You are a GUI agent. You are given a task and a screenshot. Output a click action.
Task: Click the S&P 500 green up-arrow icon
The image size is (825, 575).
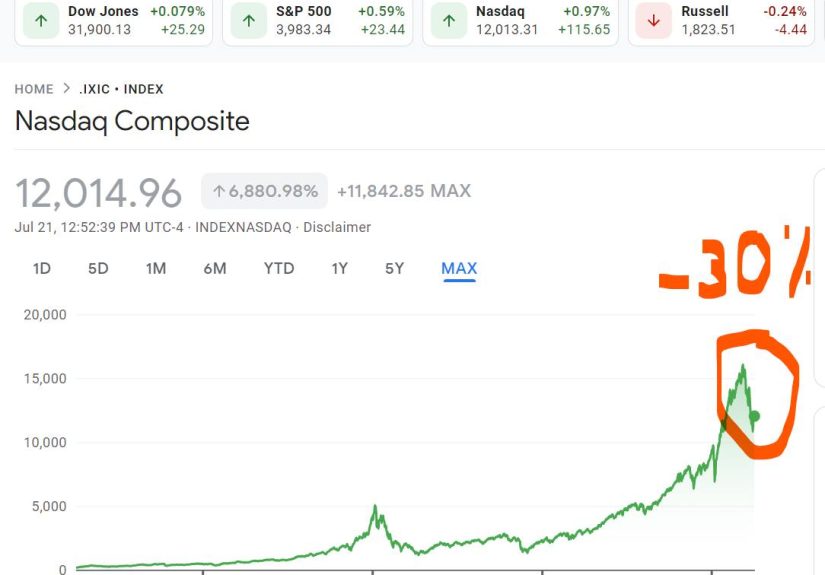point(248,20)
